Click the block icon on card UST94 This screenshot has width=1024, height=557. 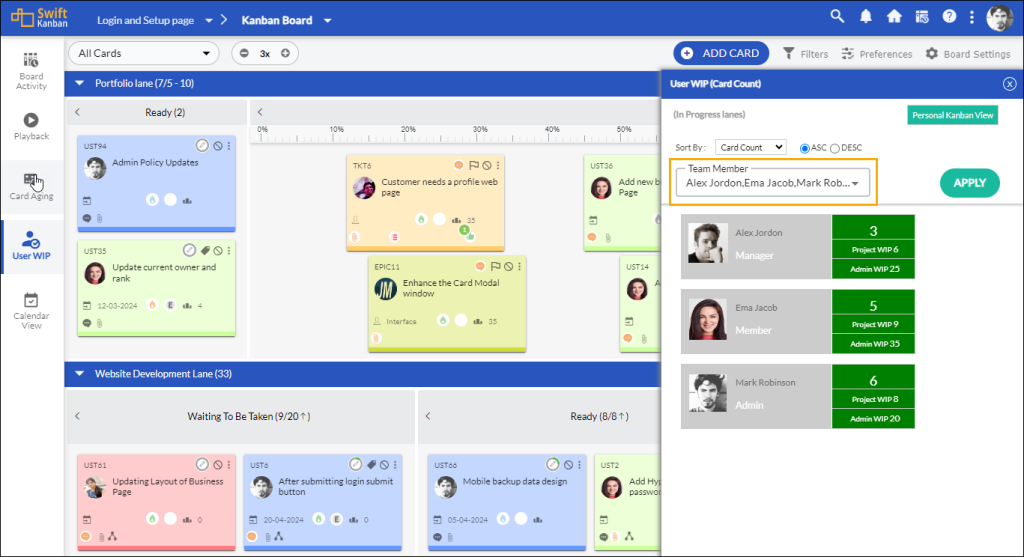[x=217, y=146]
